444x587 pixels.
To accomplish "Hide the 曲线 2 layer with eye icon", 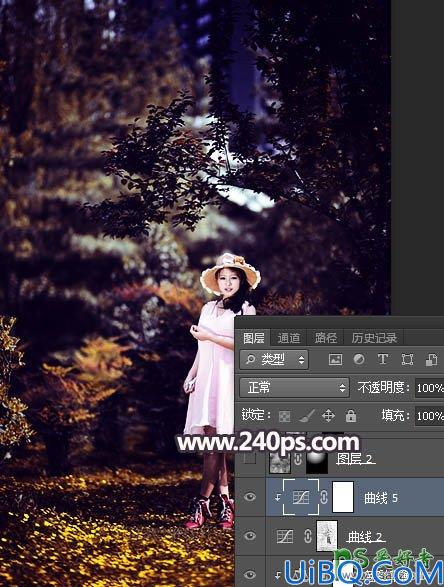I will (250, 536).
